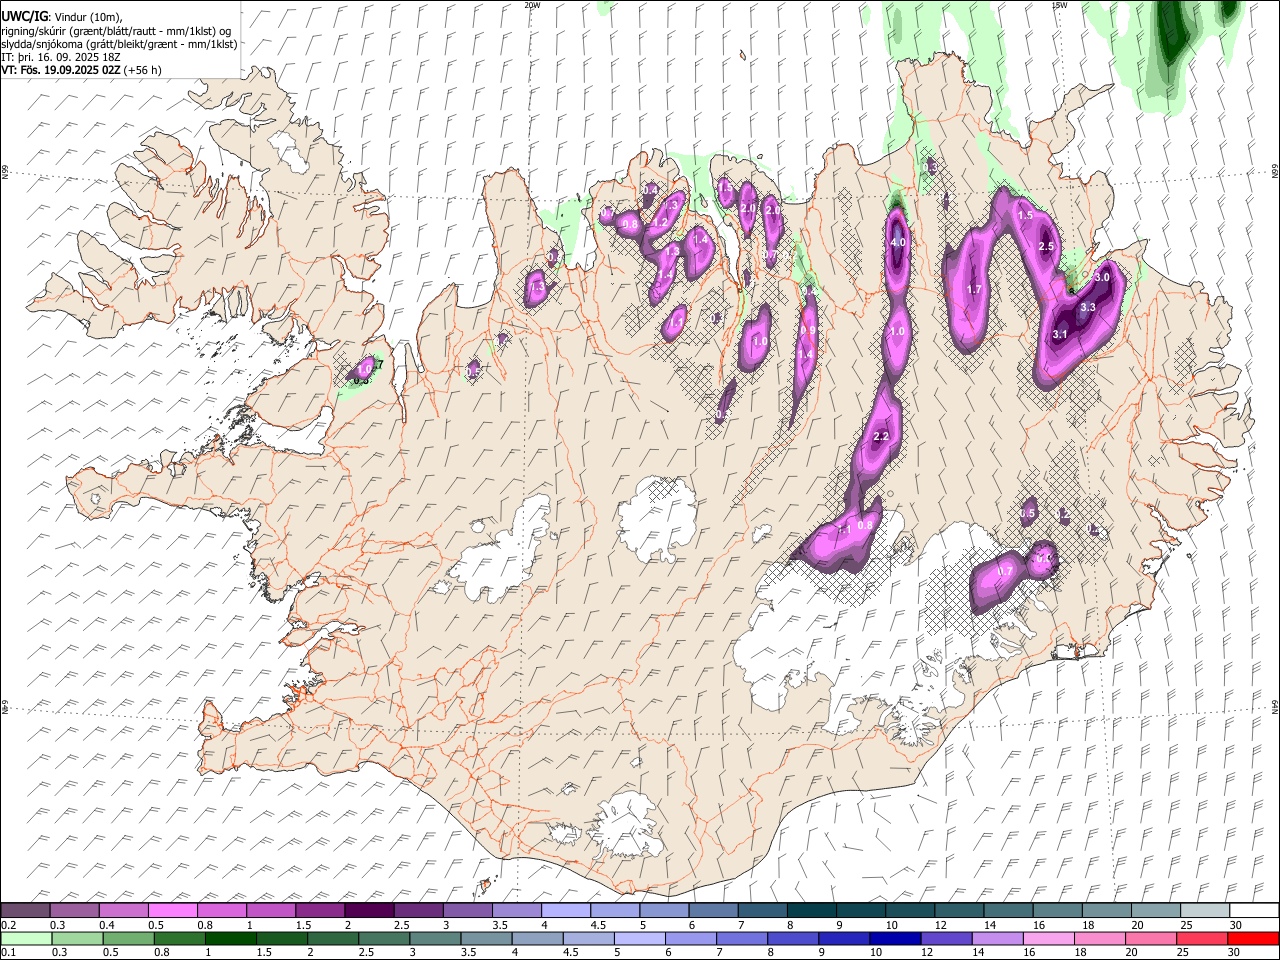Click the 3.1 value label on the map

pyautogui.click(x=1061, y=334)
